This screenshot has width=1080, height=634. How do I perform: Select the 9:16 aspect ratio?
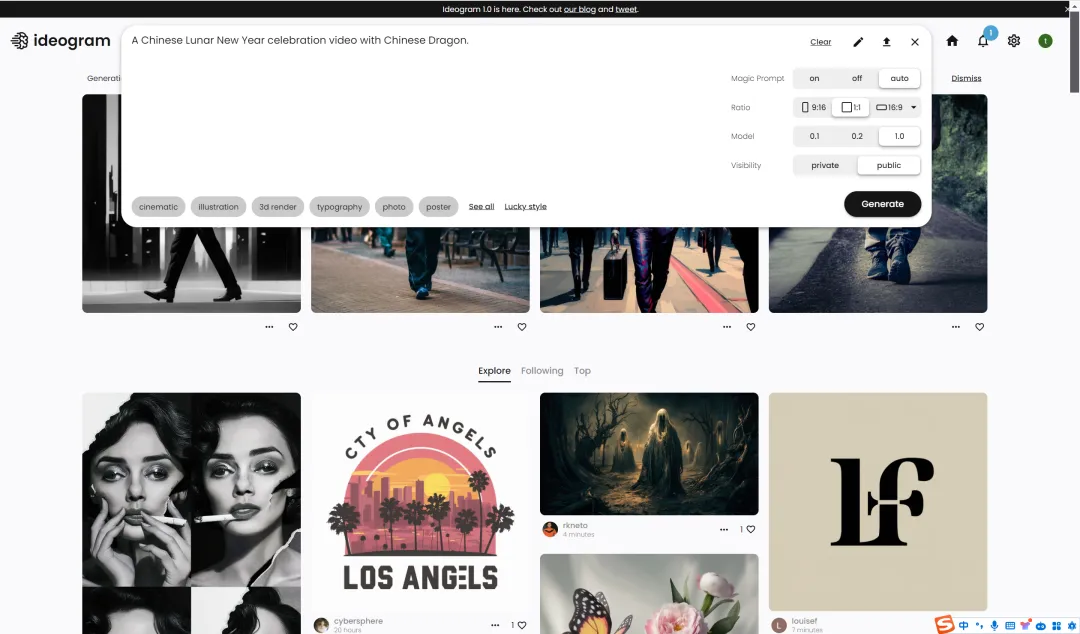pyautogui.click(x=813, y=107)
